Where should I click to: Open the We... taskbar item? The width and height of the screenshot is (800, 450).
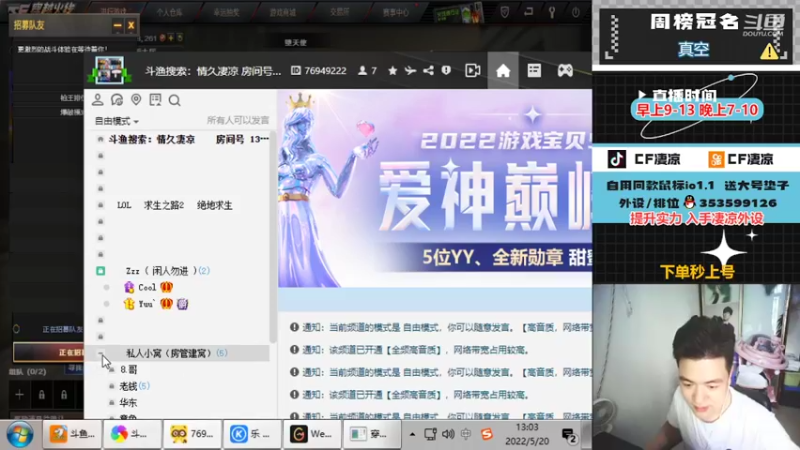(x=312, y=434)
